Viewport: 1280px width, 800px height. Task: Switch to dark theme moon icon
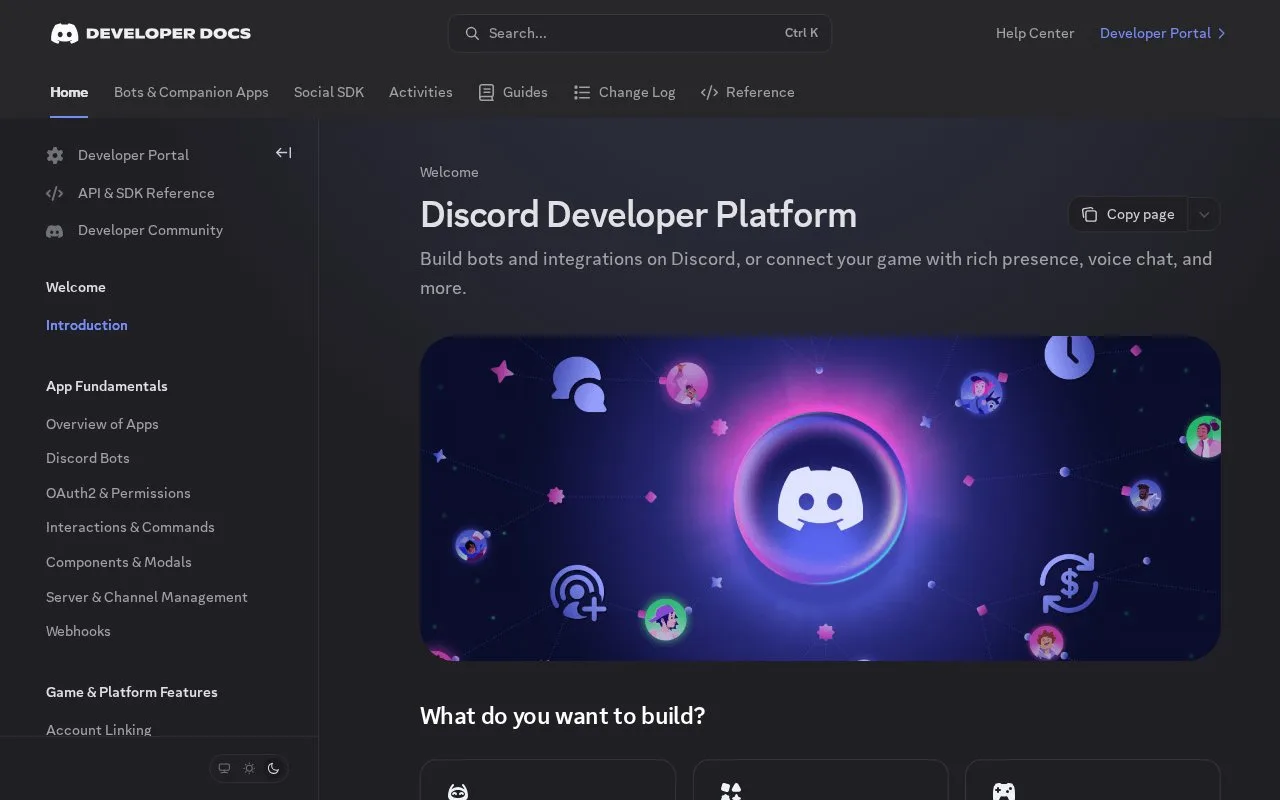pos(273,768)
